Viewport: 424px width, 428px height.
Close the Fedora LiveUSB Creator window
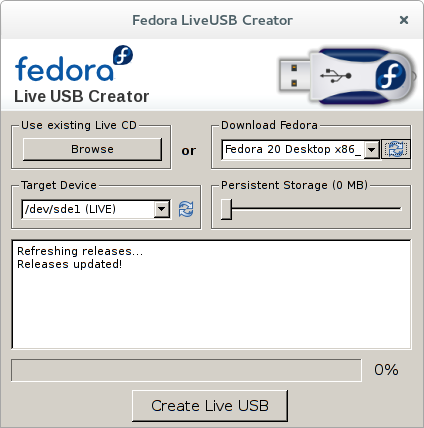(x=404, y=20)
